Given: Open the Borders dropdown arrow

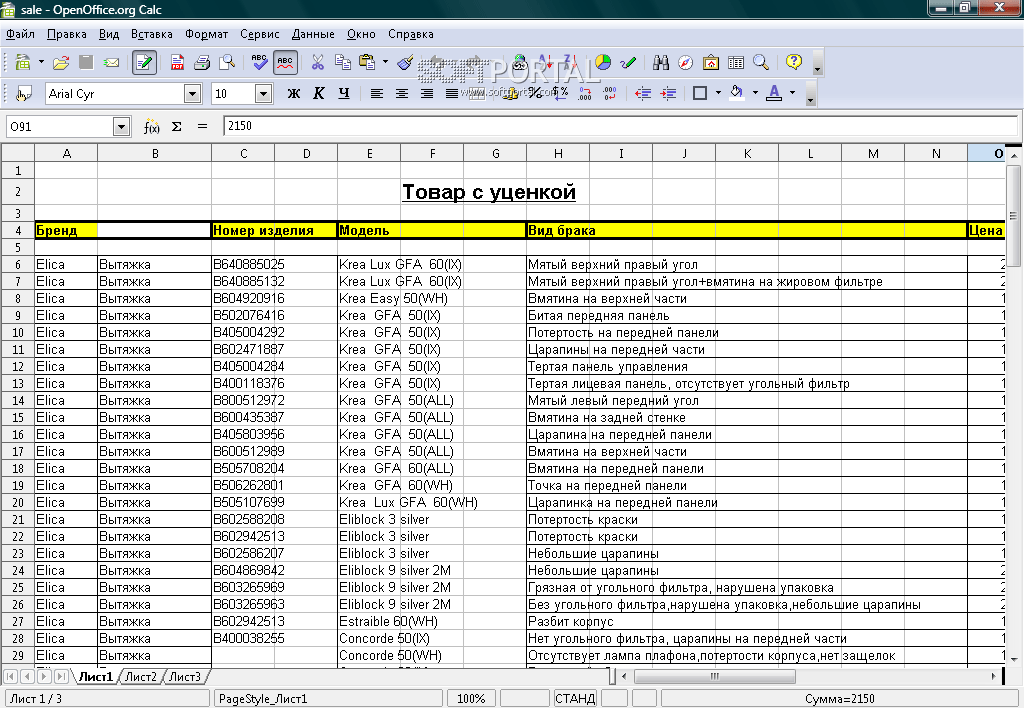Looking at the screenshot, I should pos(718,93).
